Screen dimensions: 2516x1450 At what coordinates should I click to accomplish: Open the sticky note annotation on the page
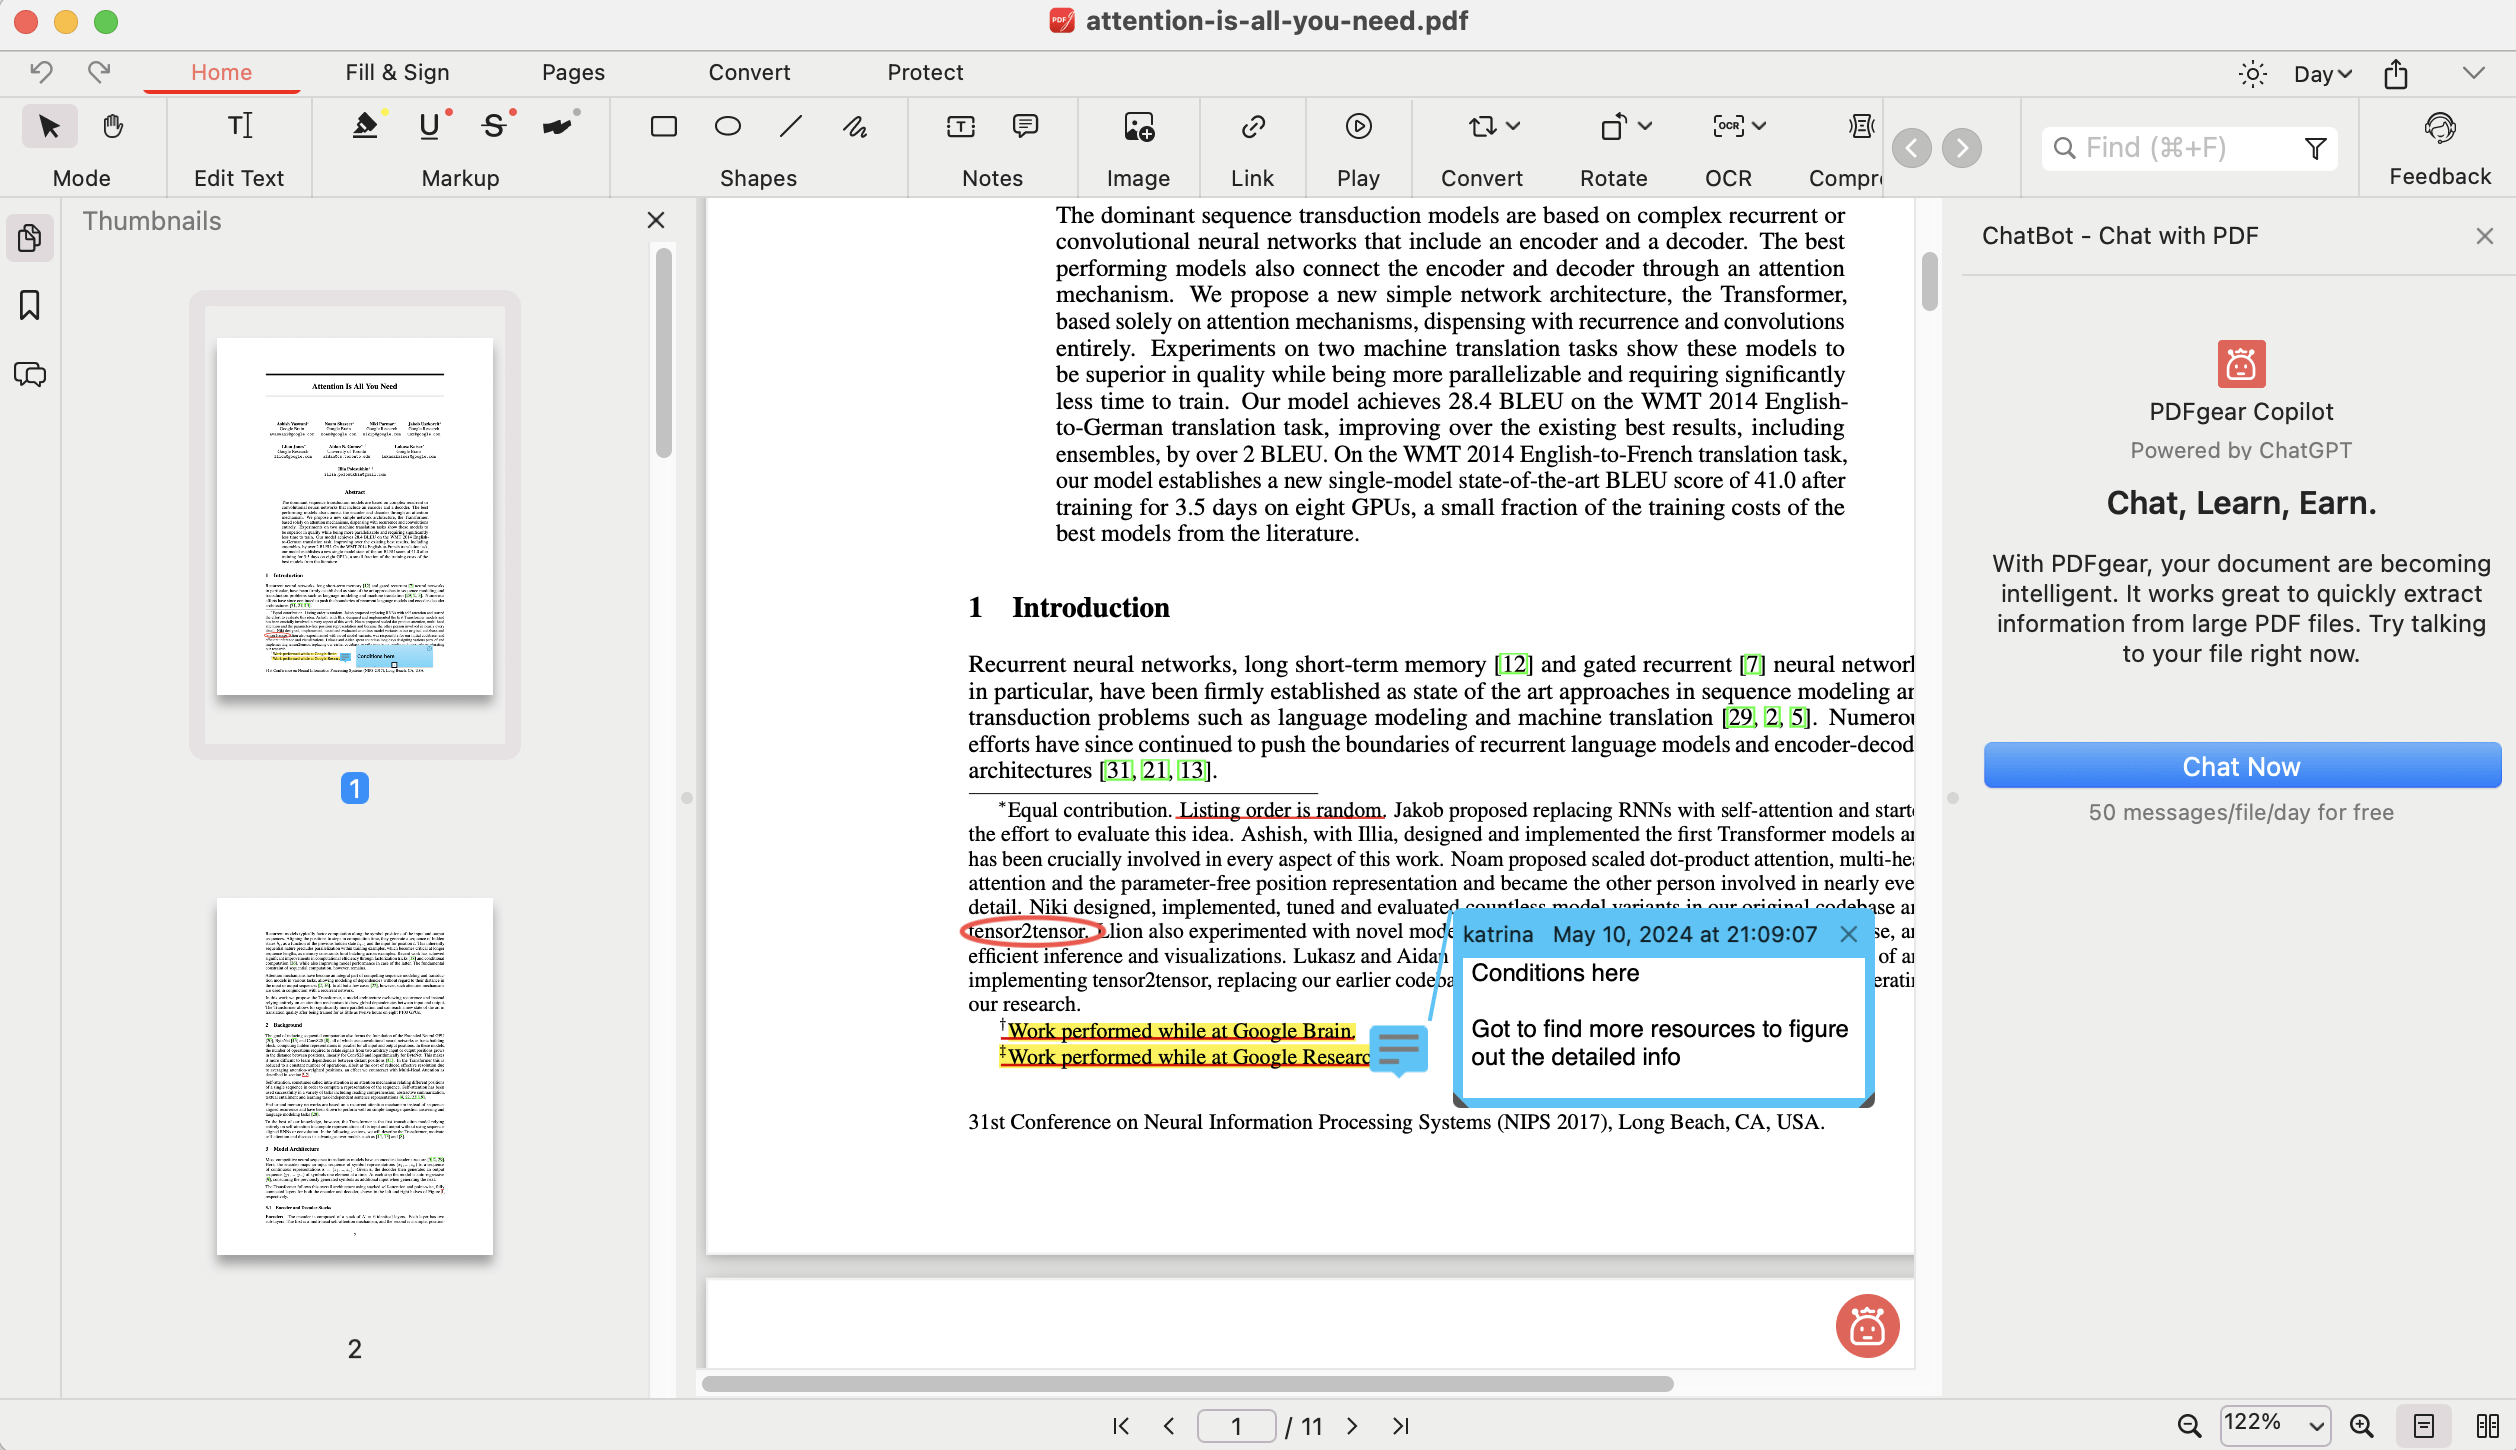[x=1398, y=1050]
